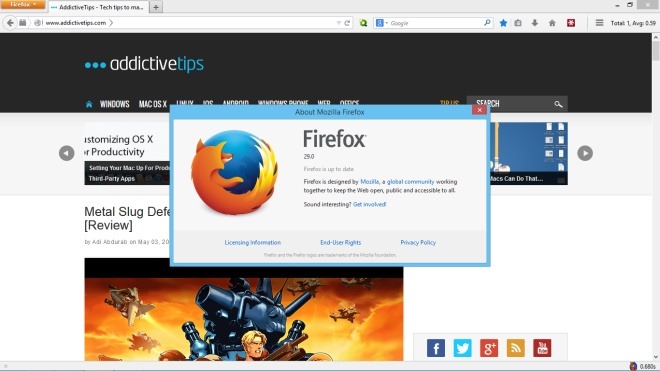Click the Get involved! link
Screen dimensions: 660x371
[x=369, y=204]
